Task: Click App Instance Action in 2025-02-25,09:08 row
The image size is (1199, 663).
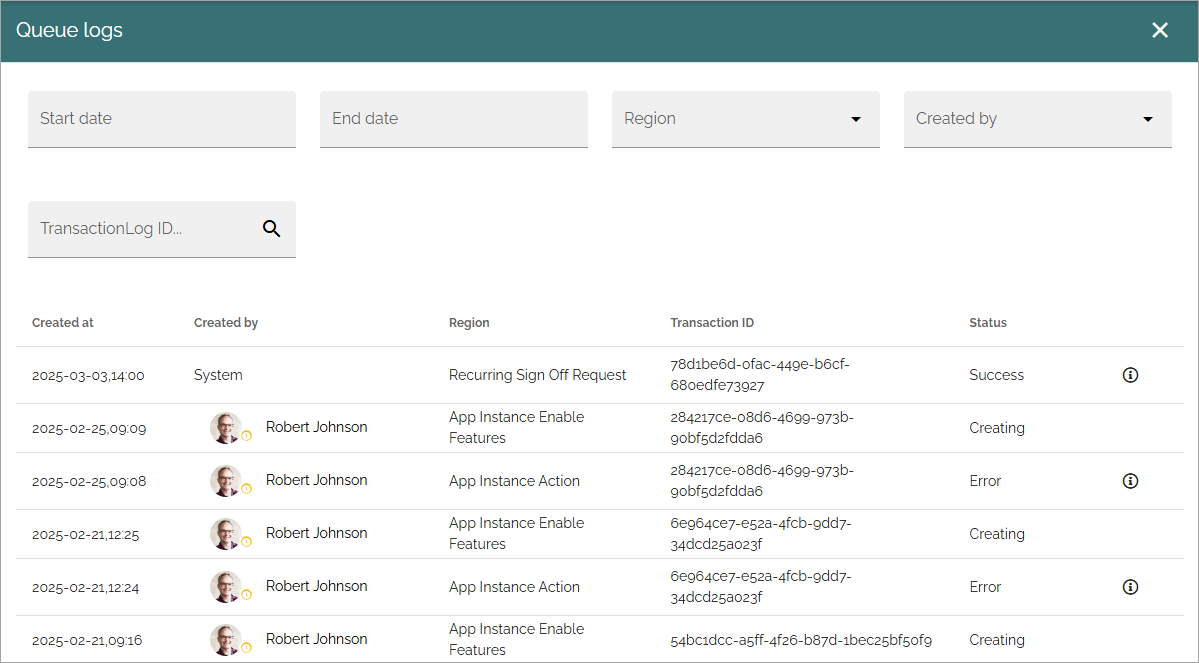Action: click(x=514, y=481)
